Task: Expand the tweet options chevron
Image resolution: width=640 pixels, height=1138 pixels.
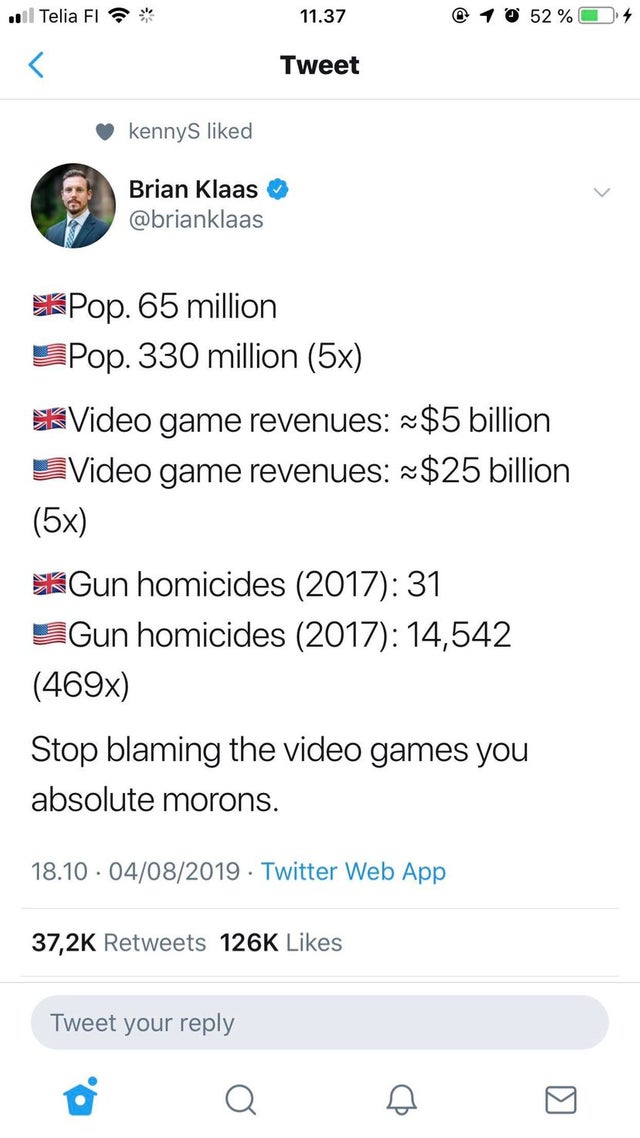Action: [599, 191]
